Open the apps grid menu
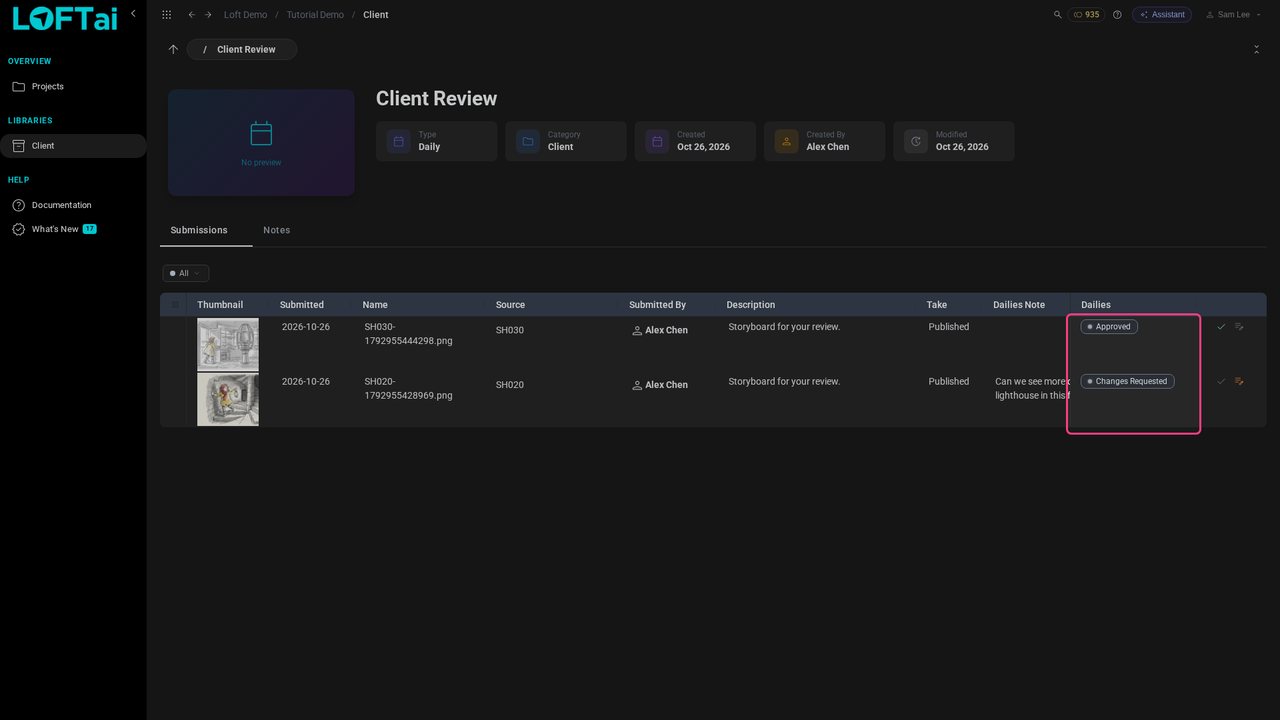1280x720 pixels. [166, 15]
